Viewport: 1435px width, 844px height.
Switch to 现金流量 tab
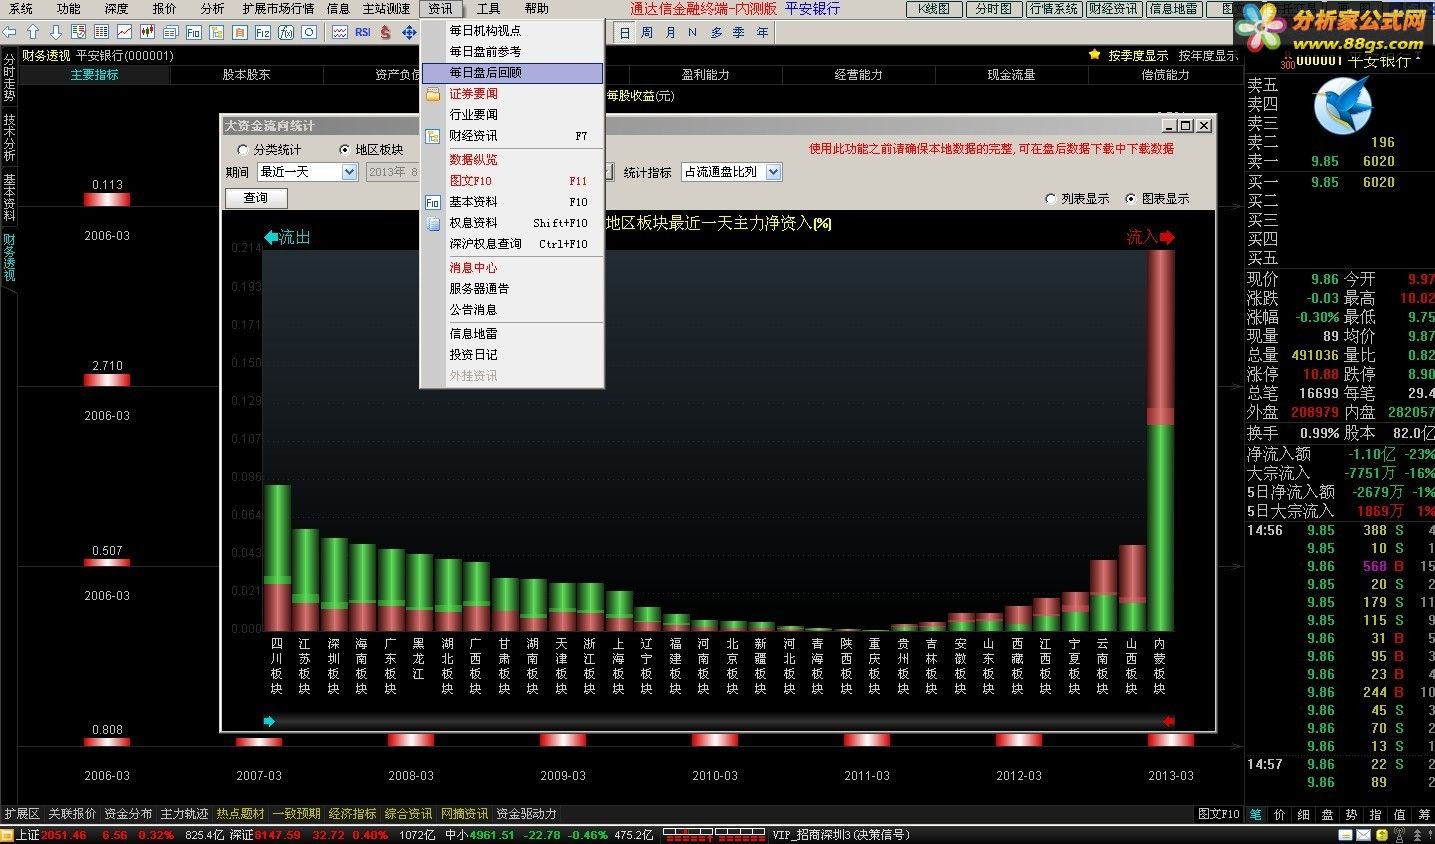click(x=1011, y=75)
